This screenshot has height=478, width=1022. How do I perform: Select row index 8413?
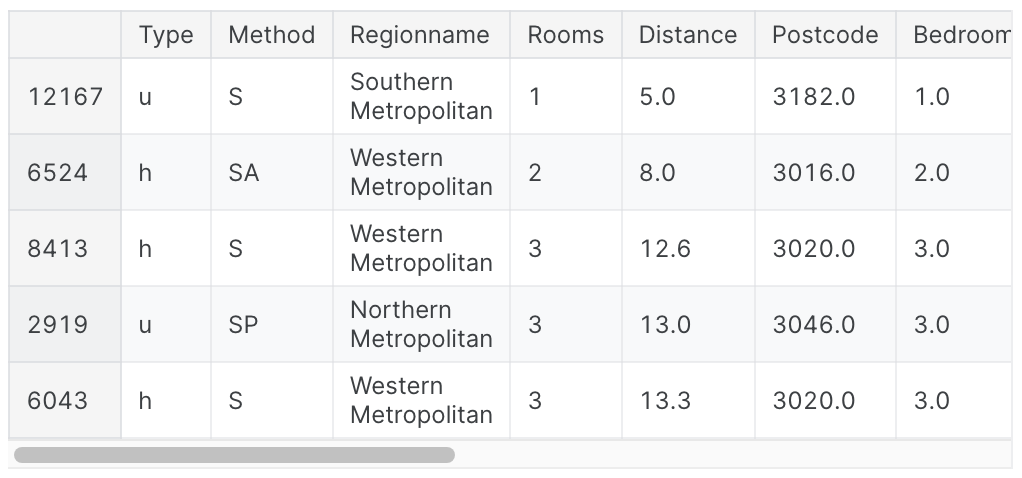pyautogui.click(x=65, y=248)
